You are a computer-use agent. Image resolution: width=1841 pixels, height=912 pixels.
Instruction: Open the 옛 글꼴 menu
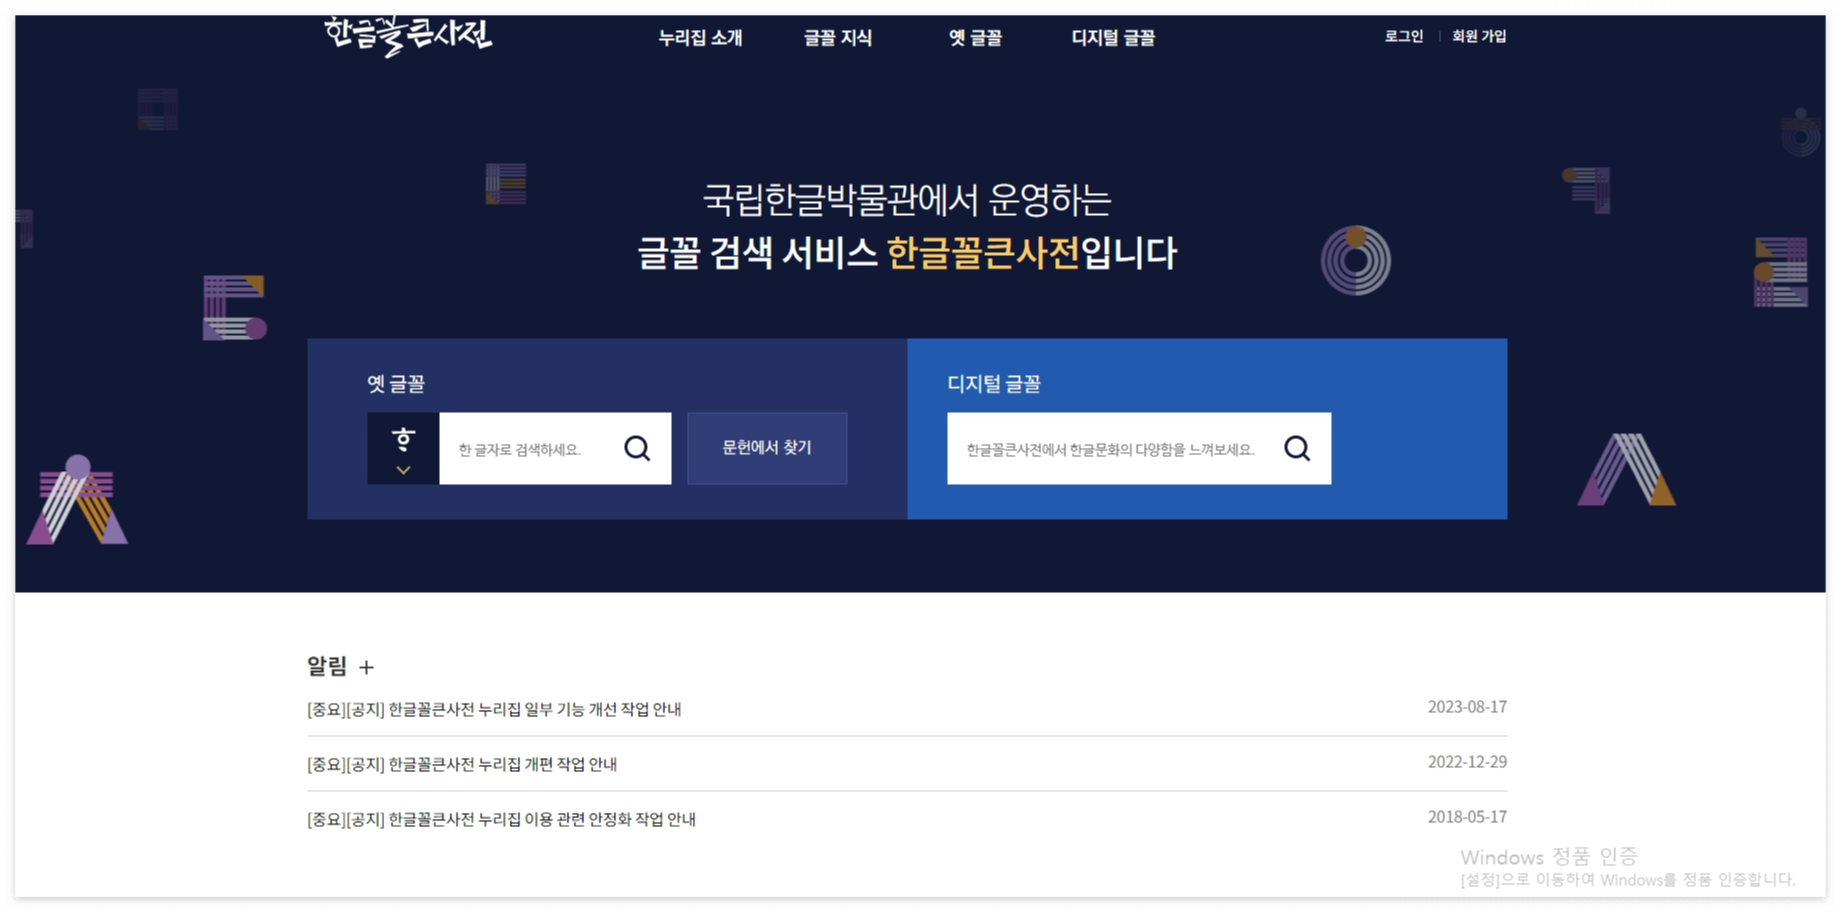coord(975,38)
